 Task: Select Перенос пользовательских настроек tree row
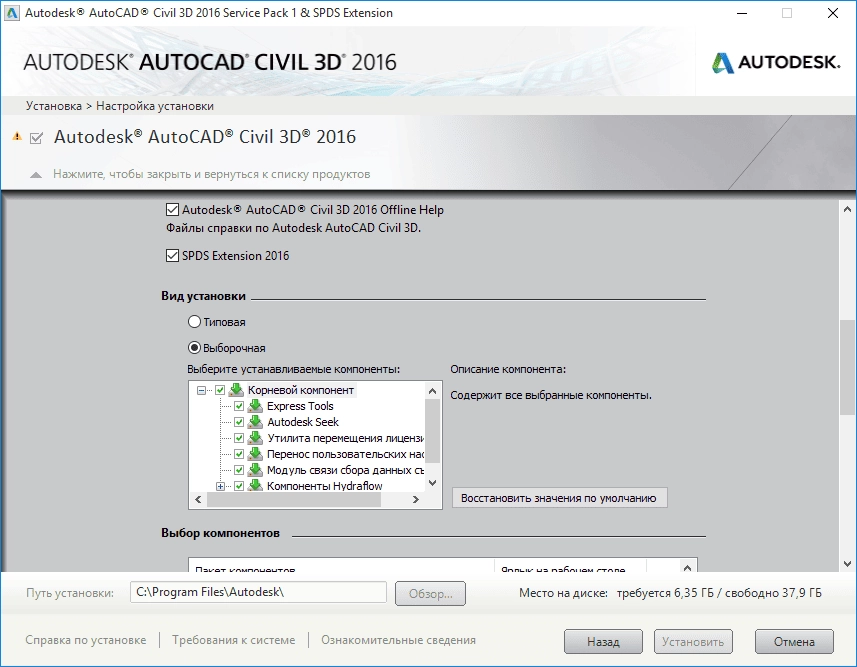pos(345,454)
